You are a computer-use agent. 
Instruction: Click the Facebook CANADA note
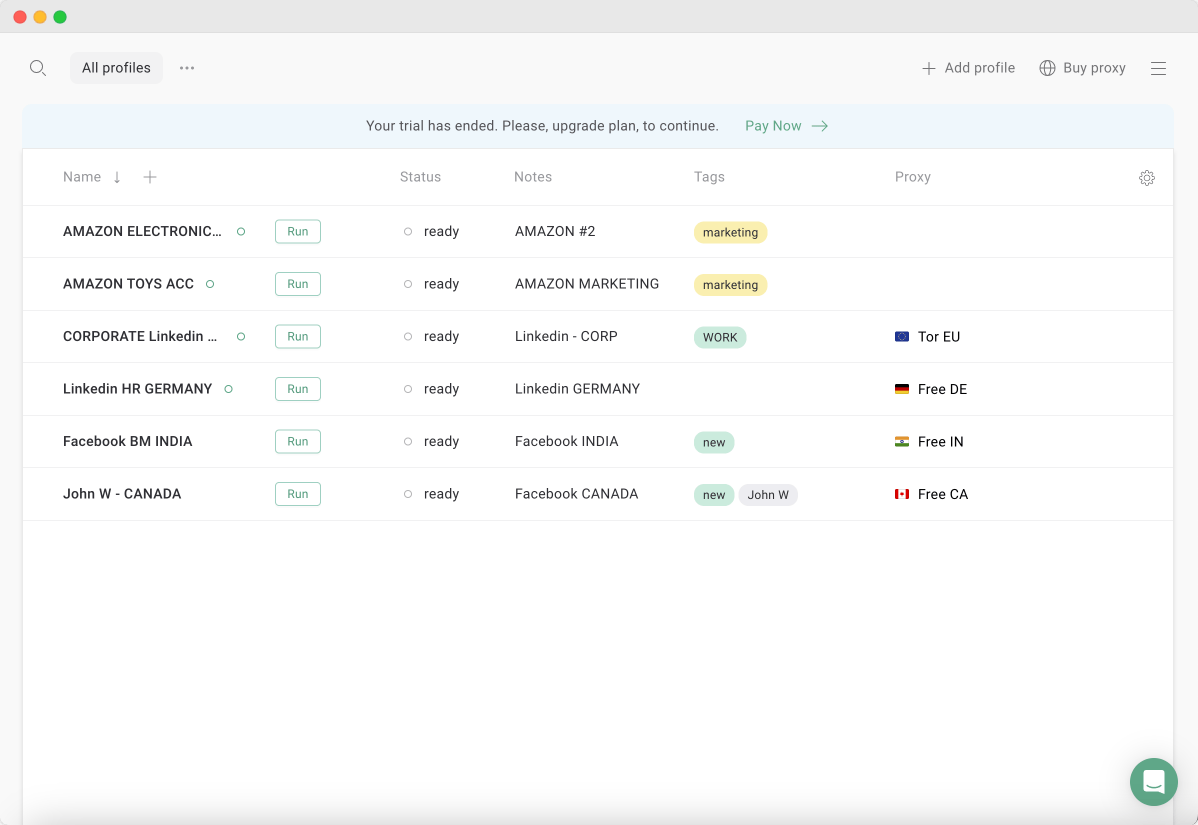[576, 494]
